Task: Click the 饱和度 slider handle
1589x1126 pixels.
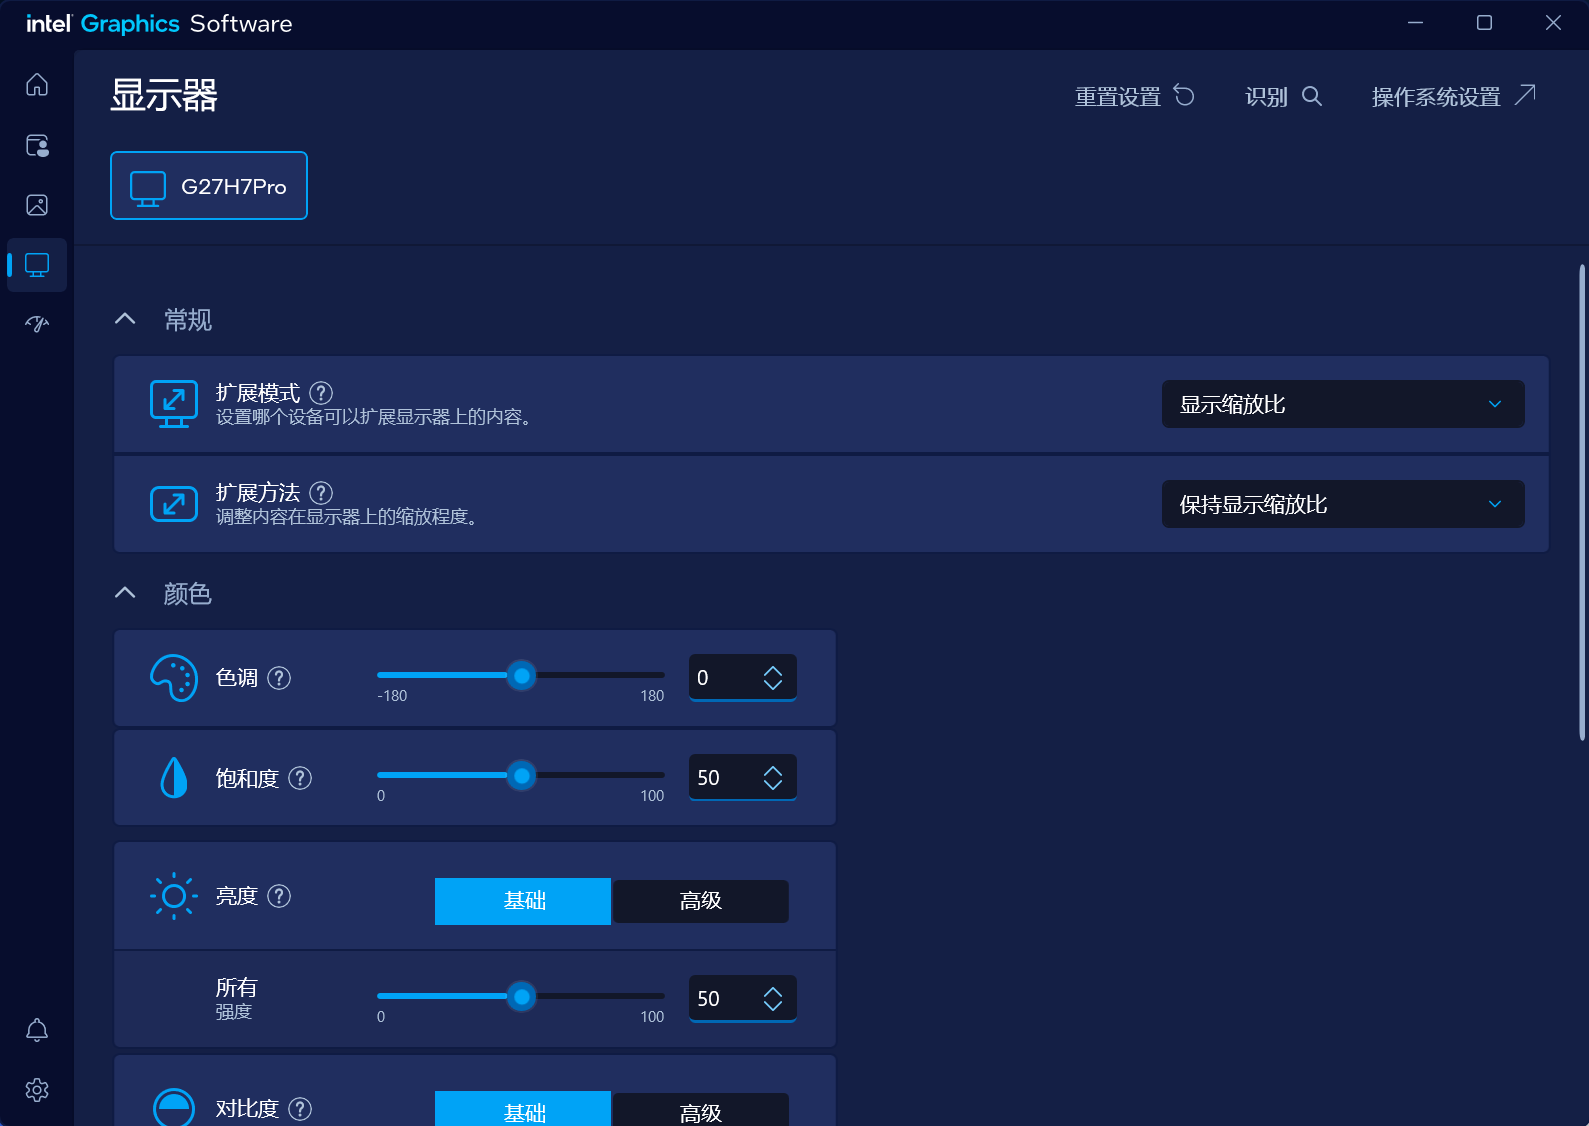Action: point(521,776)
